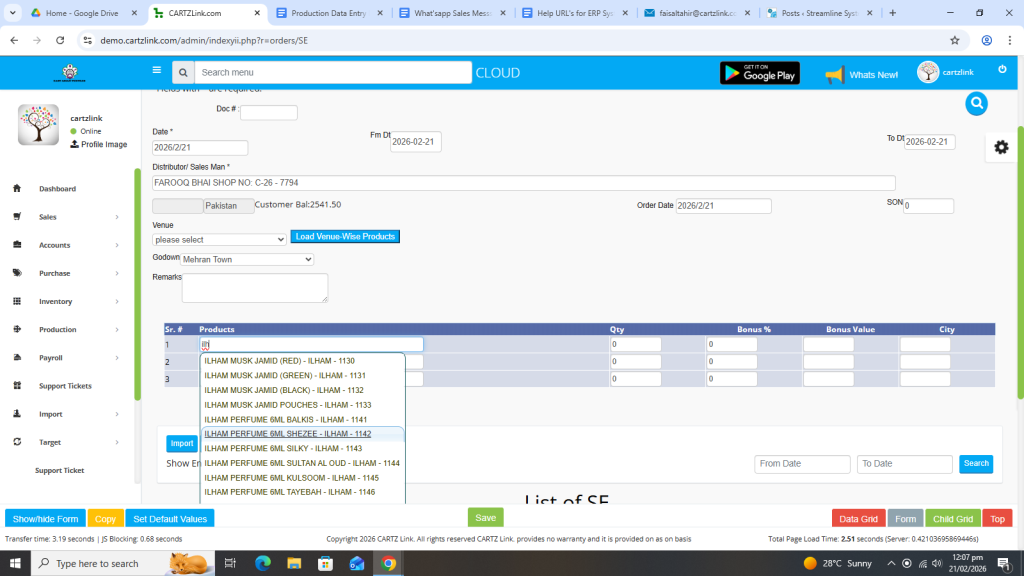Open Microsoft Edge from the taskbar

(x=263, y=563)
